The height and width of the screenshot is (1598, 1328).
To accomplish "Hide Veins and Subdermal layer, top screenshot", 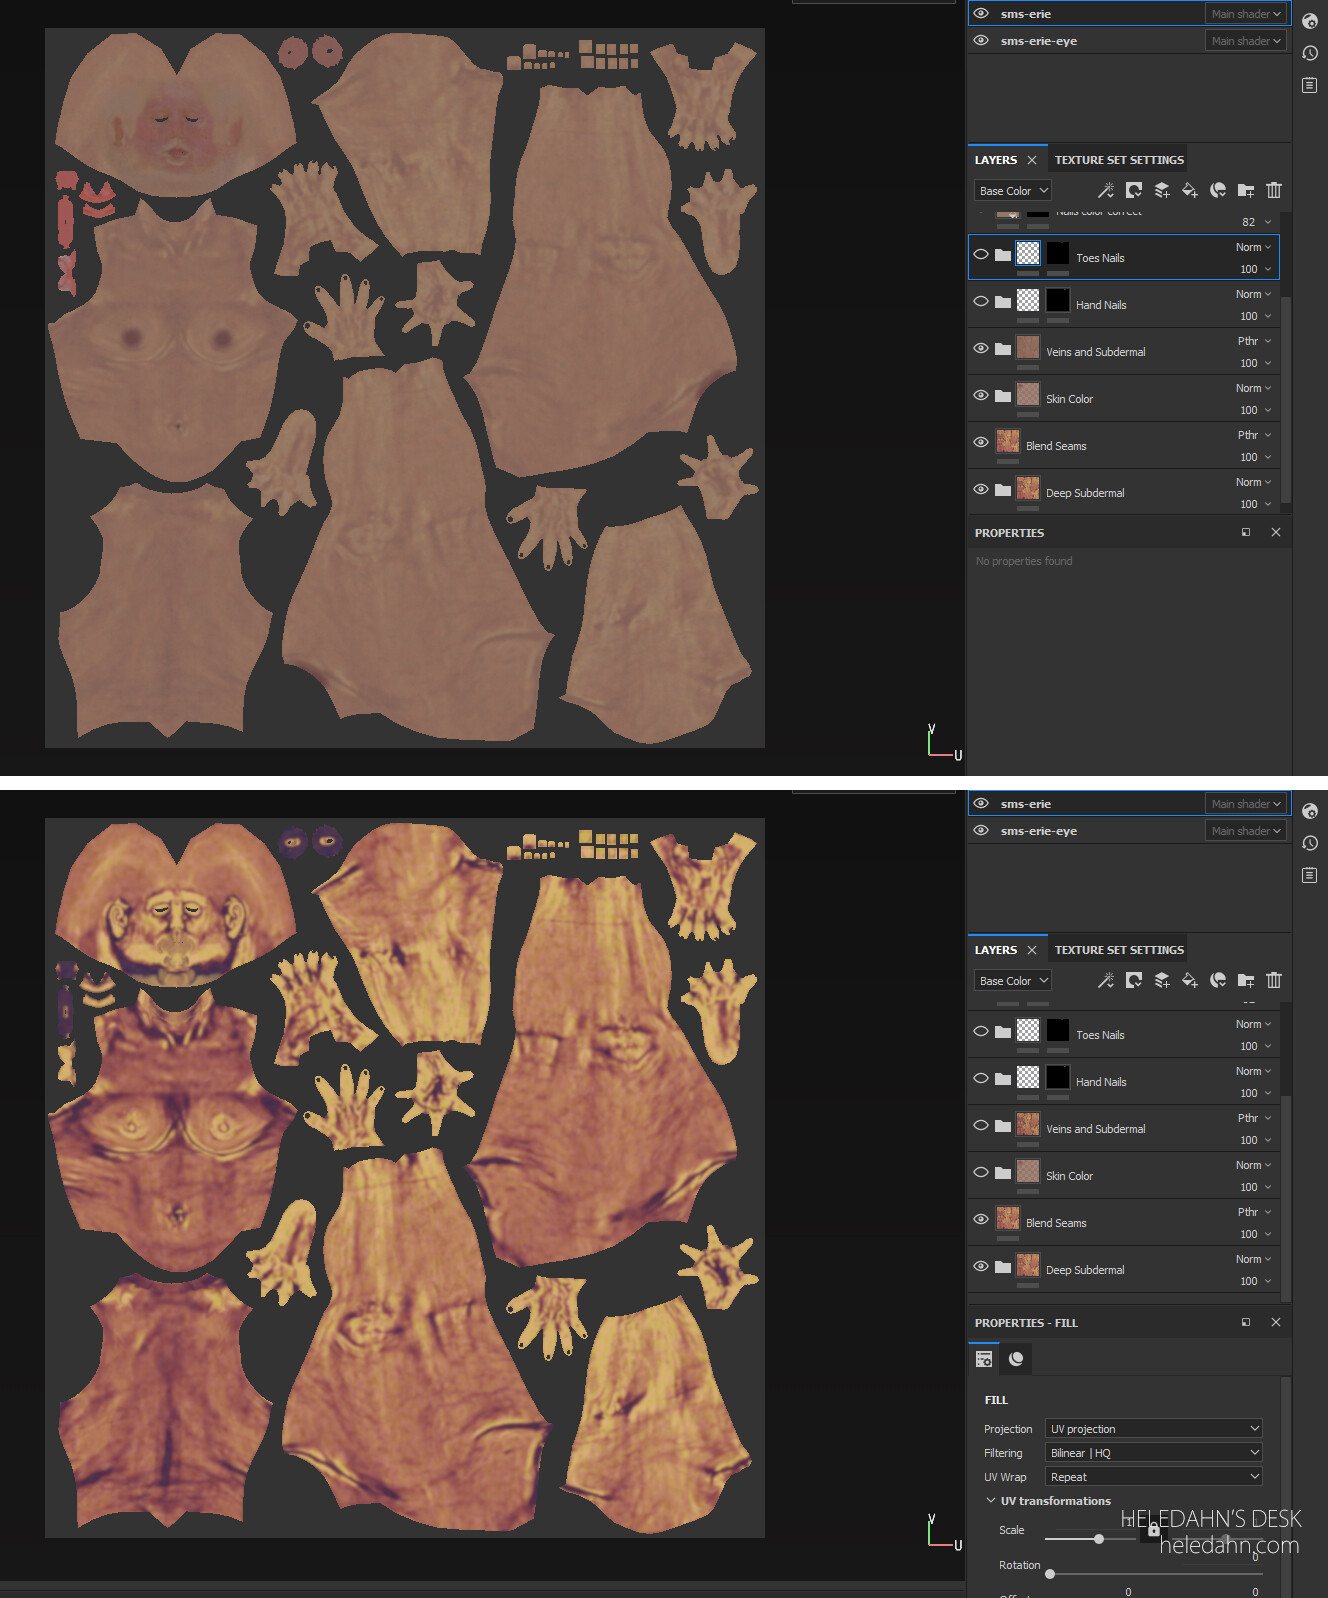I will point(981,348).
